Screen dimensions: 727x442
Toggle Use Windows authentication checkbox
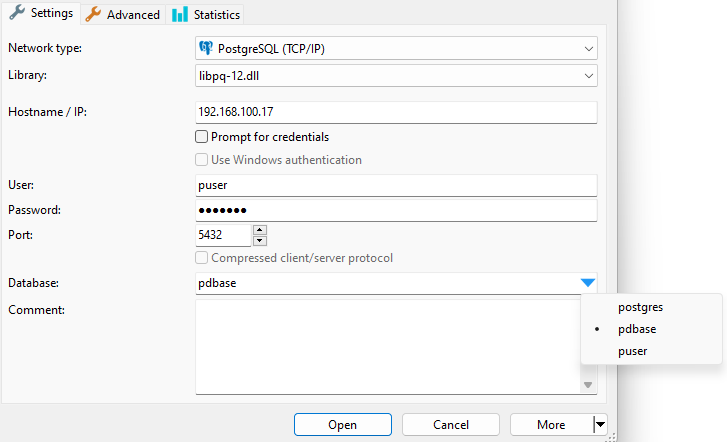pos(201,160)
